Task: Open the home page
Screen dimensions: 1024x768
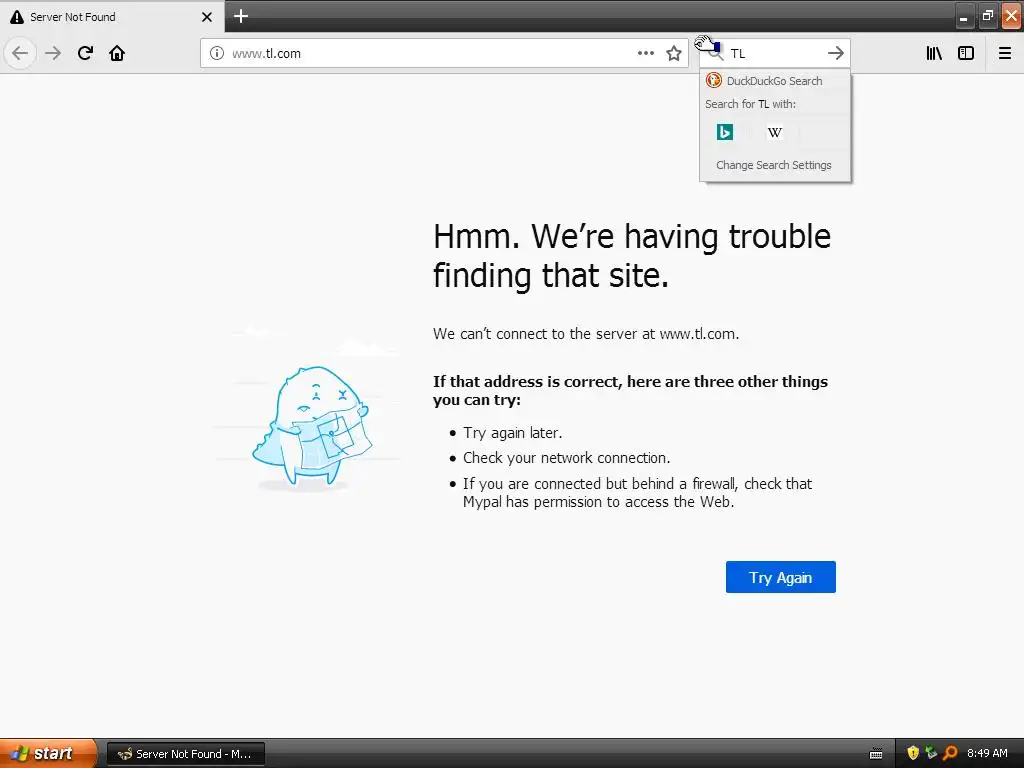Action: [117, 53]
